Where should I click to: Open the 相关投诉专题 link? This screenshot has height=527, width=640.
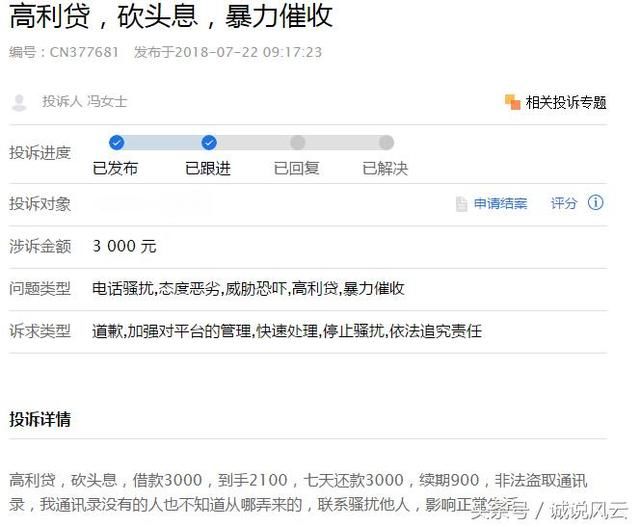(566, 102)
